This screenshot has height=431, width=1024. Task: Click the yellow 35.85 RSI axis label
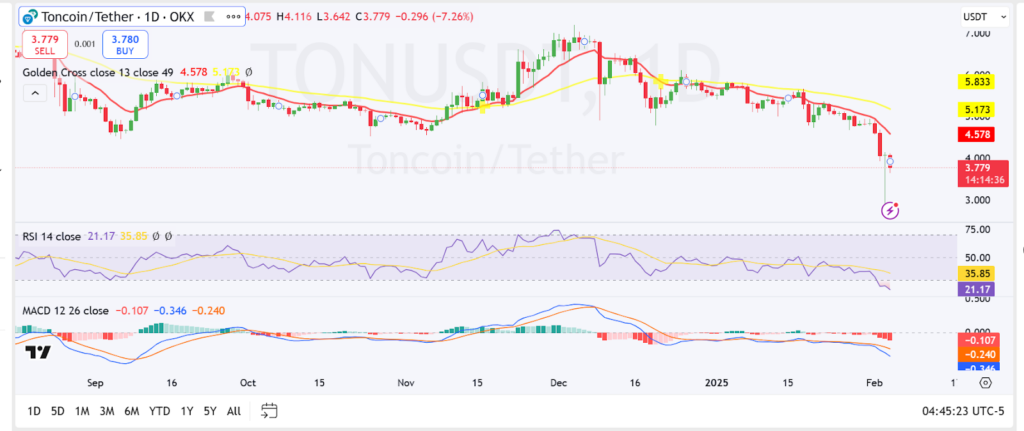click(x=976, y=274)
